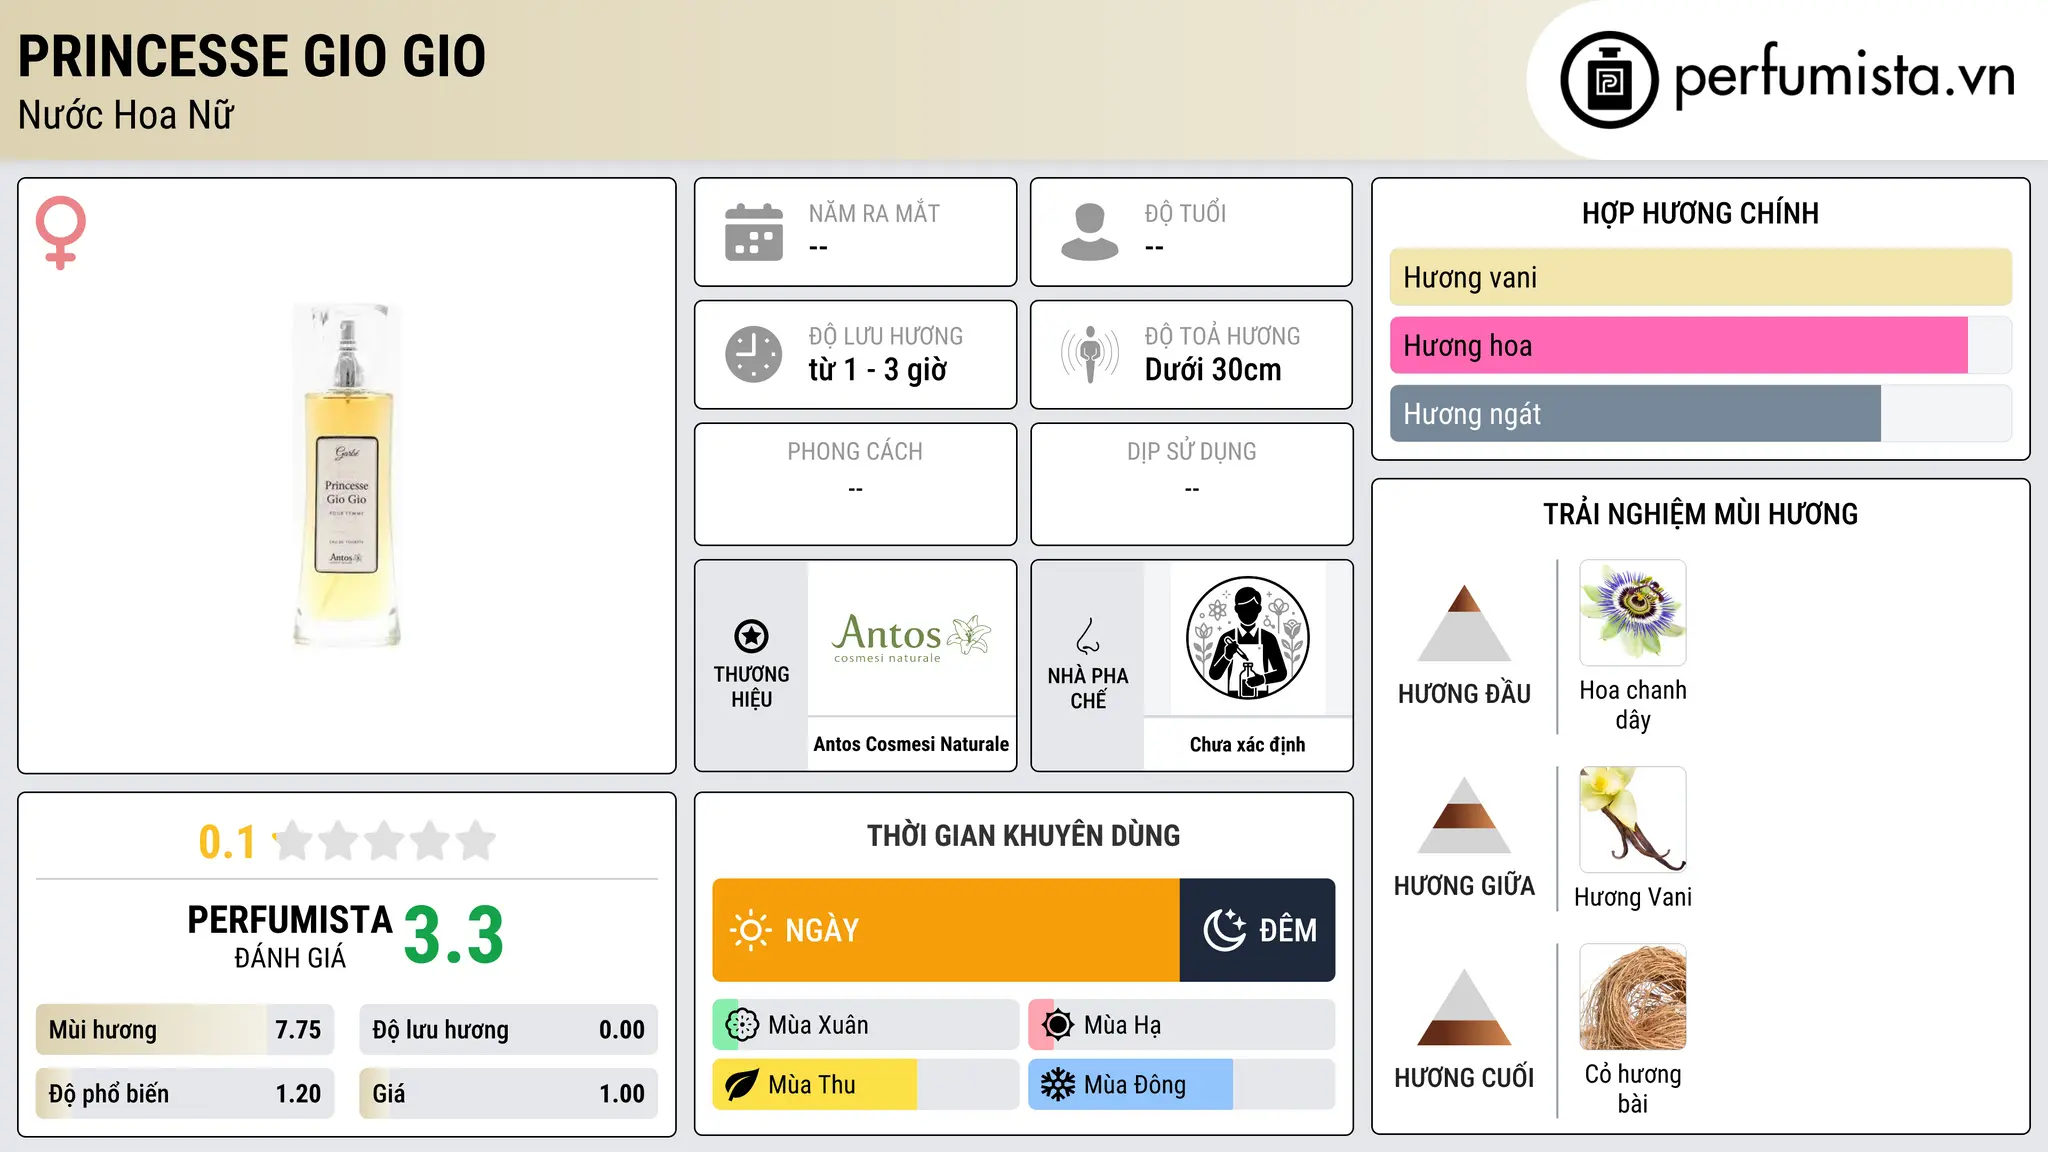Click the Trải nghiệm mùi hương heading

(1701, 514)
